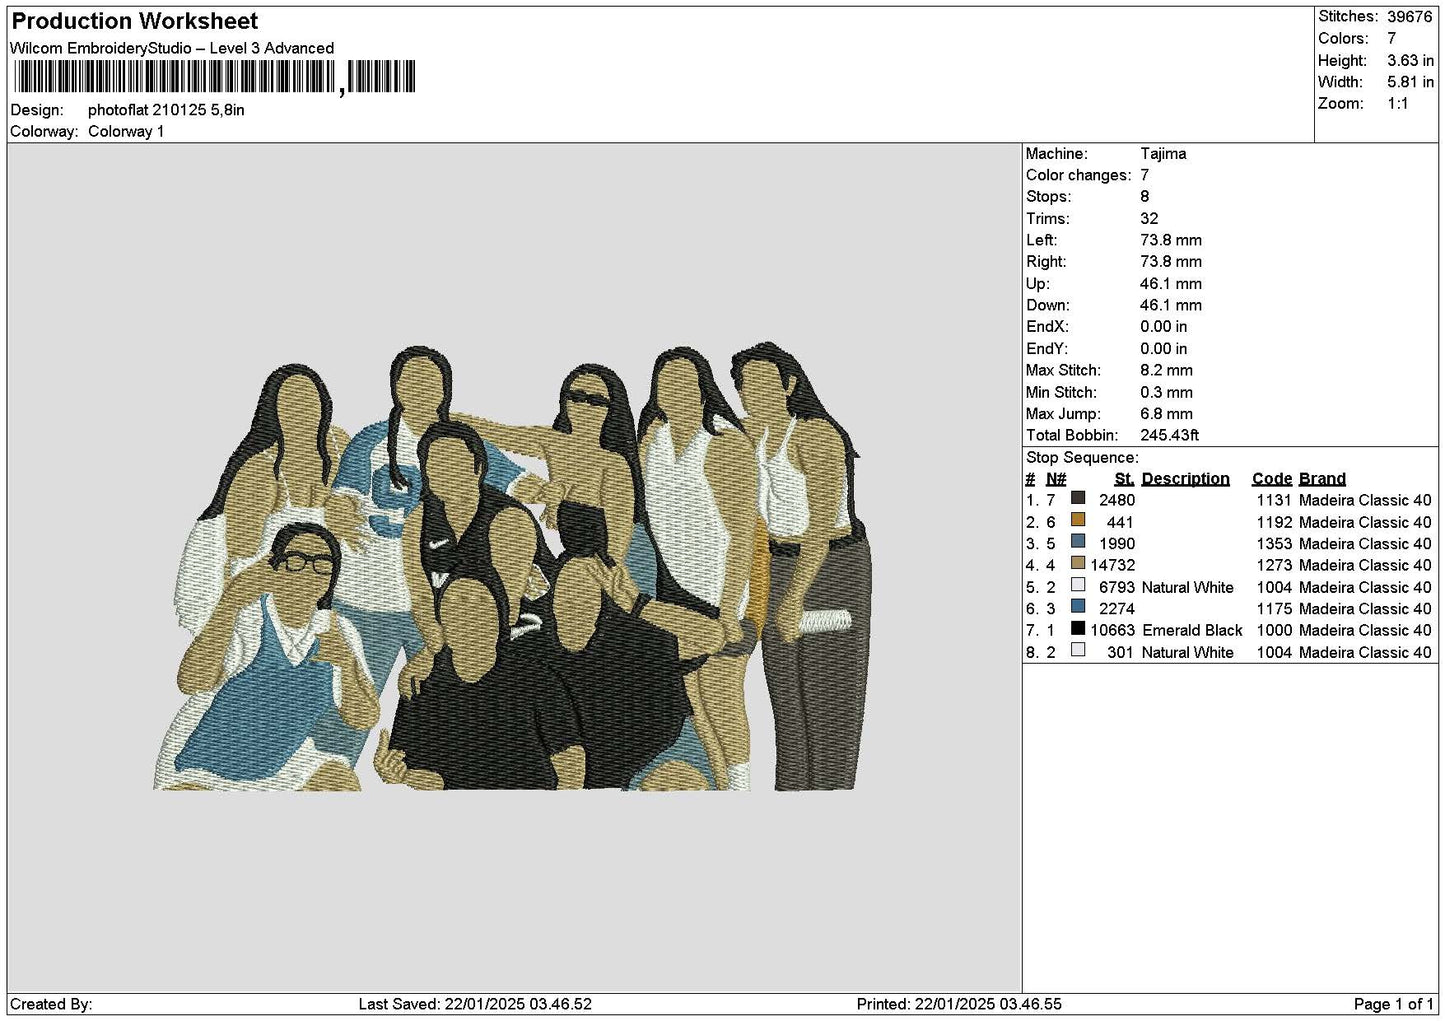Viewport: 1445px width, 1021px height.
Task: Click the Right: label
Action: pos(1046,262)
